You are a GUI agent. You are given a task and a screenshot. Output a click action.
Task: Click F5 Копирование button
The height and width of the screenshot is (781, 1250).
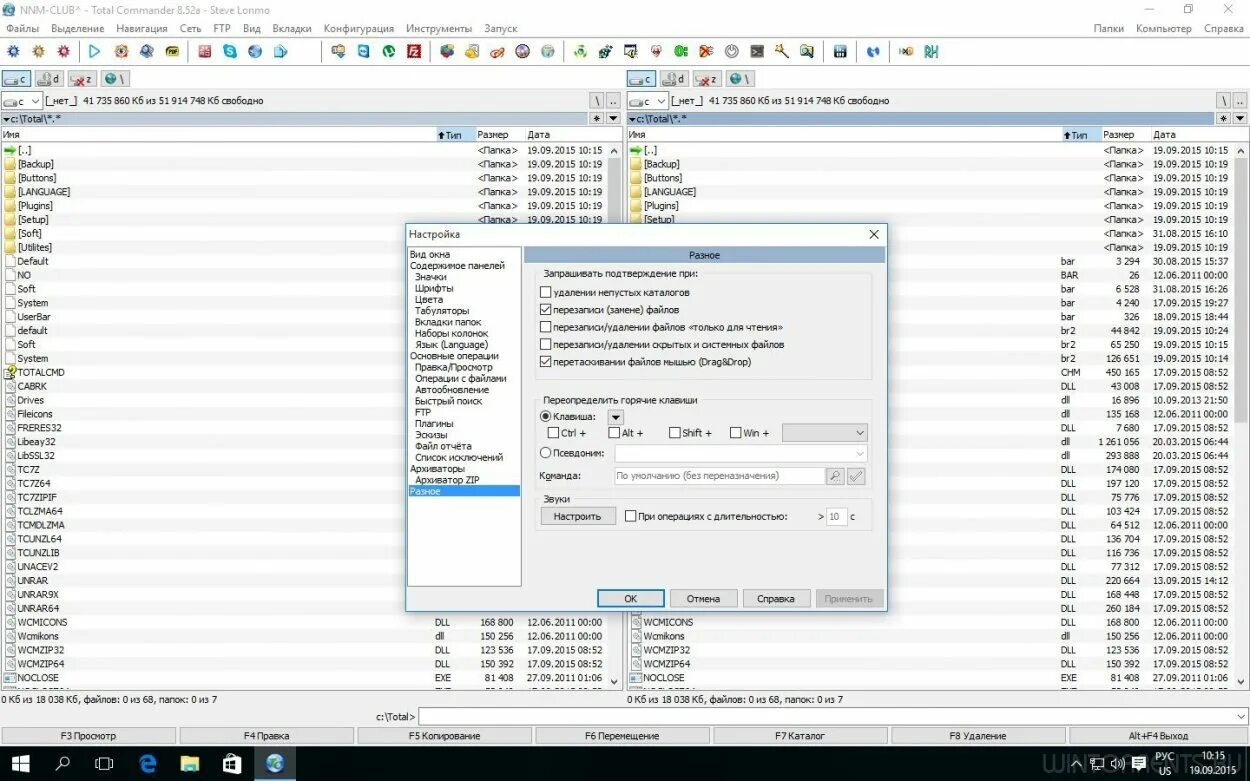click(445, 736)
